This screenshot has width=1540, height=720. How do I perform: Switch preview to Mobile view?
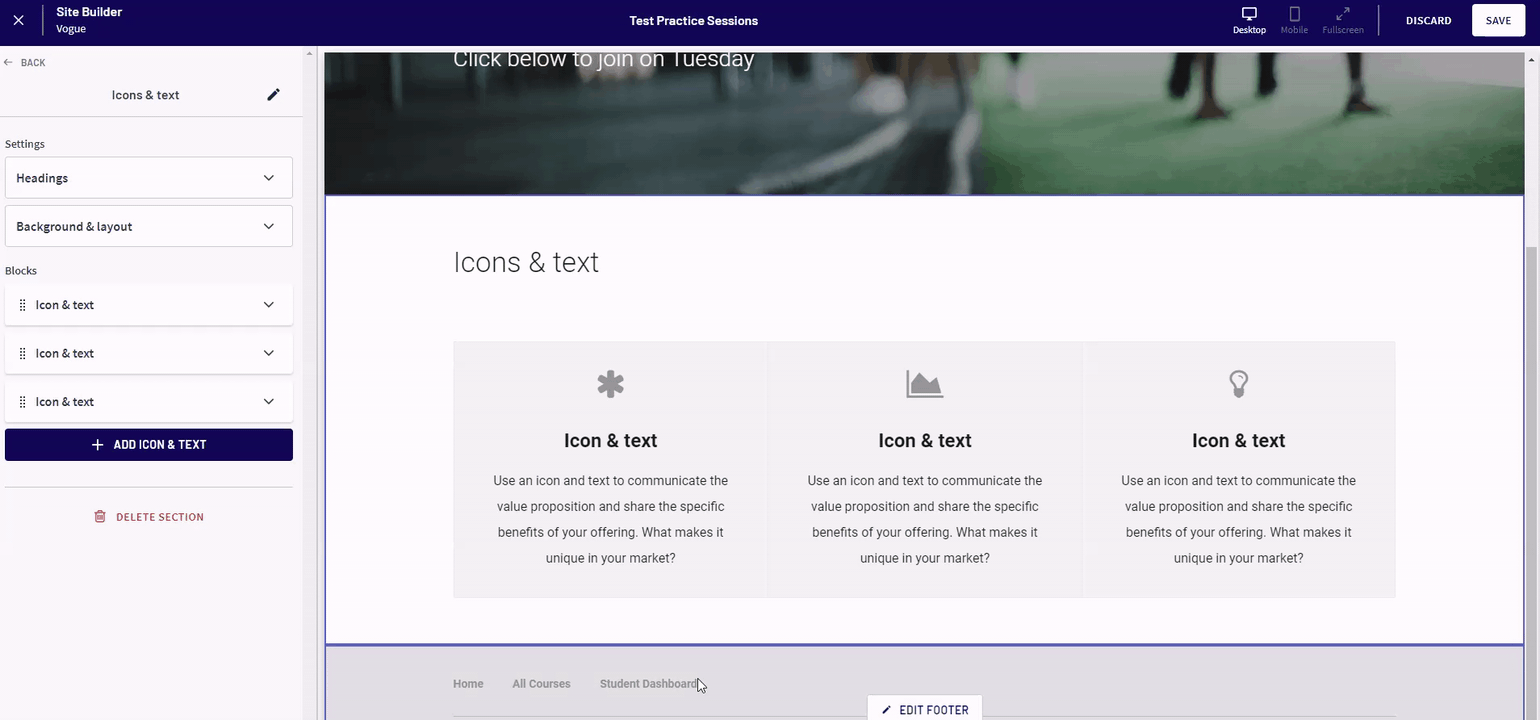coord(1293,20)
